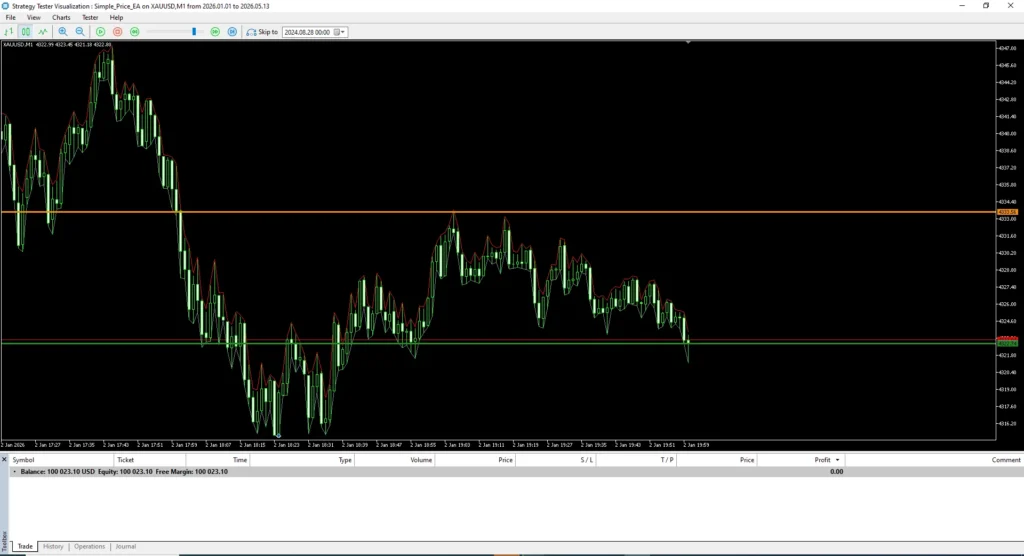Sort by the S / L column header
The image size is (1024, 556).
556,460
